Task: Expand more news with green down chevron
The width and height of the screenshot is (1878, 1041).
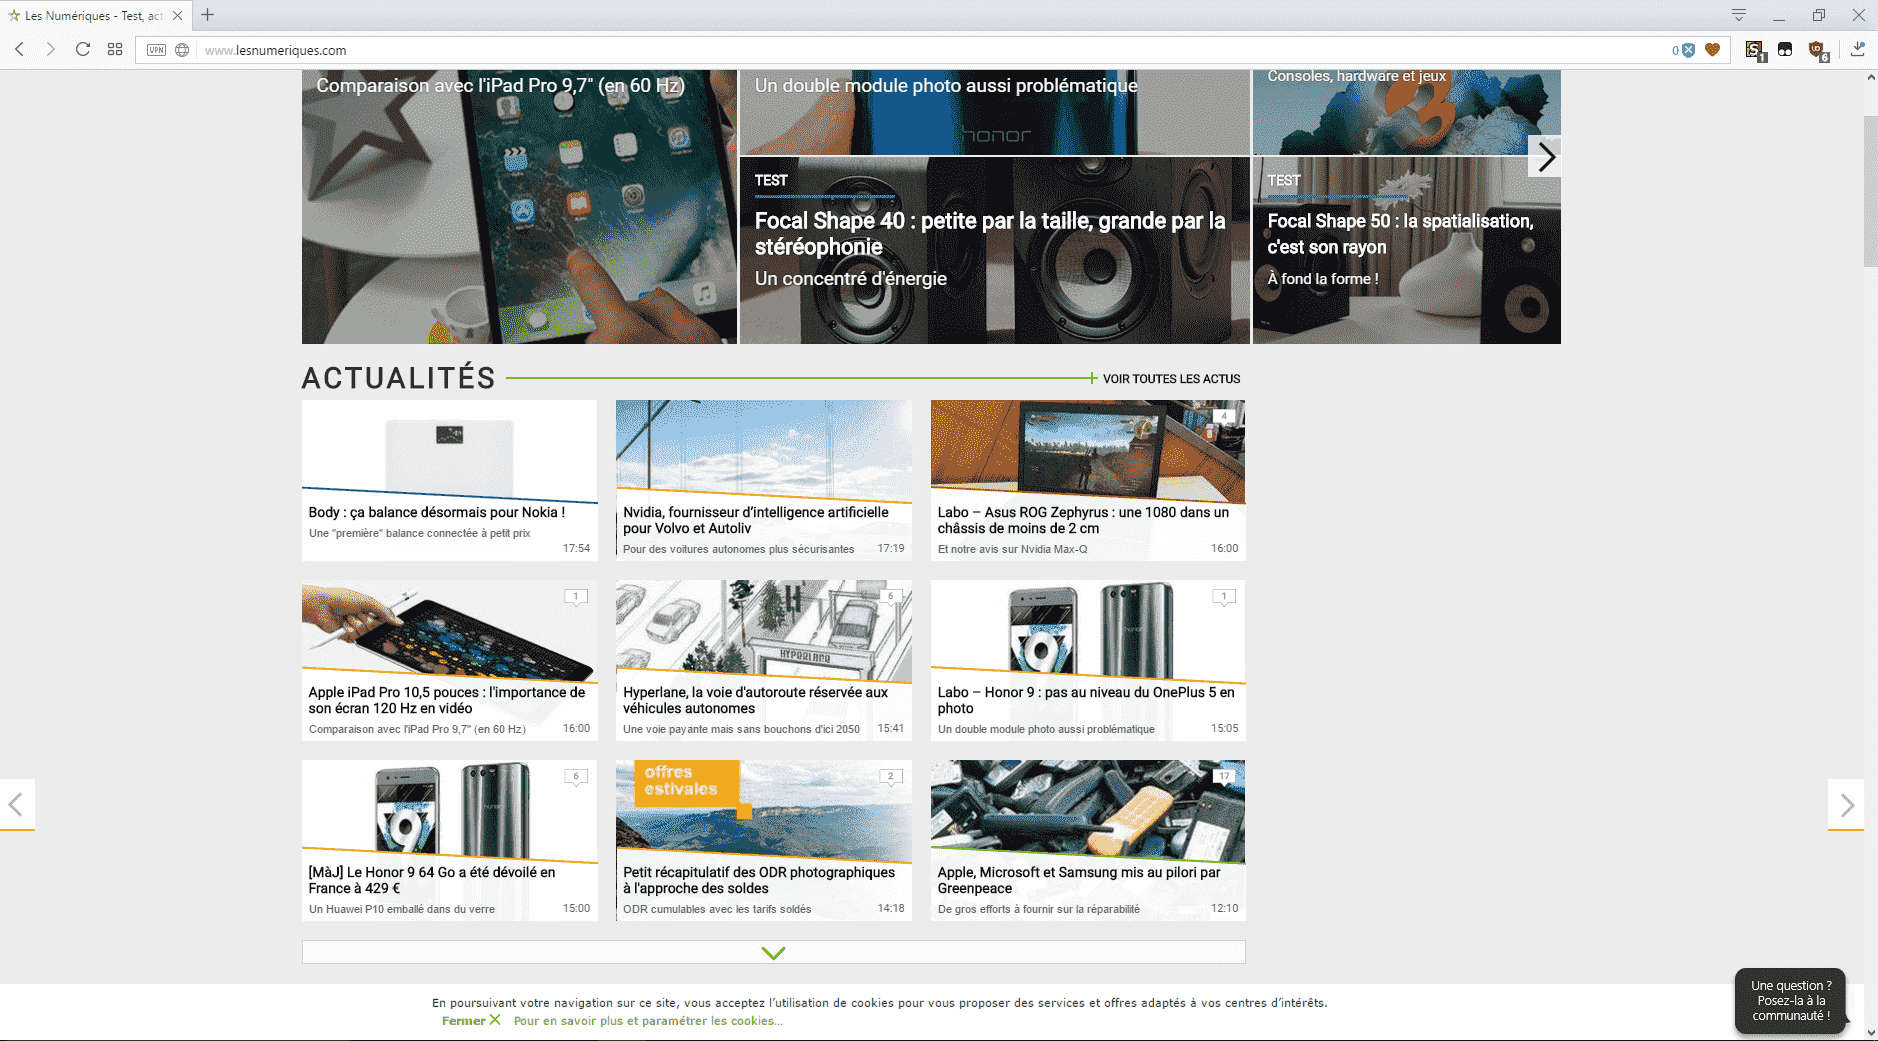Action: point(773,952)
